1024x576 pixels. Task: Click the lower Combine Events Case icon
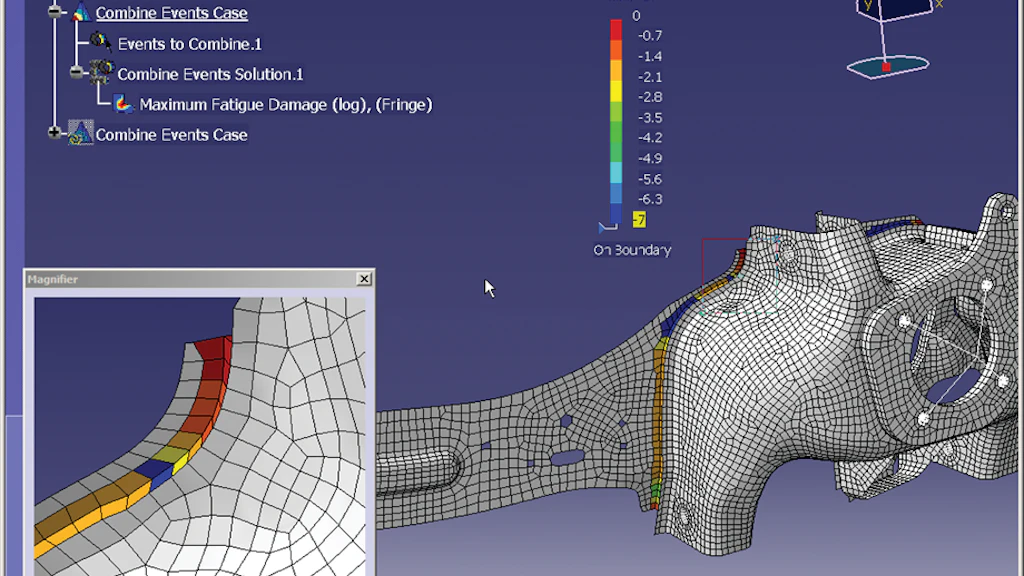coord(81,133)
